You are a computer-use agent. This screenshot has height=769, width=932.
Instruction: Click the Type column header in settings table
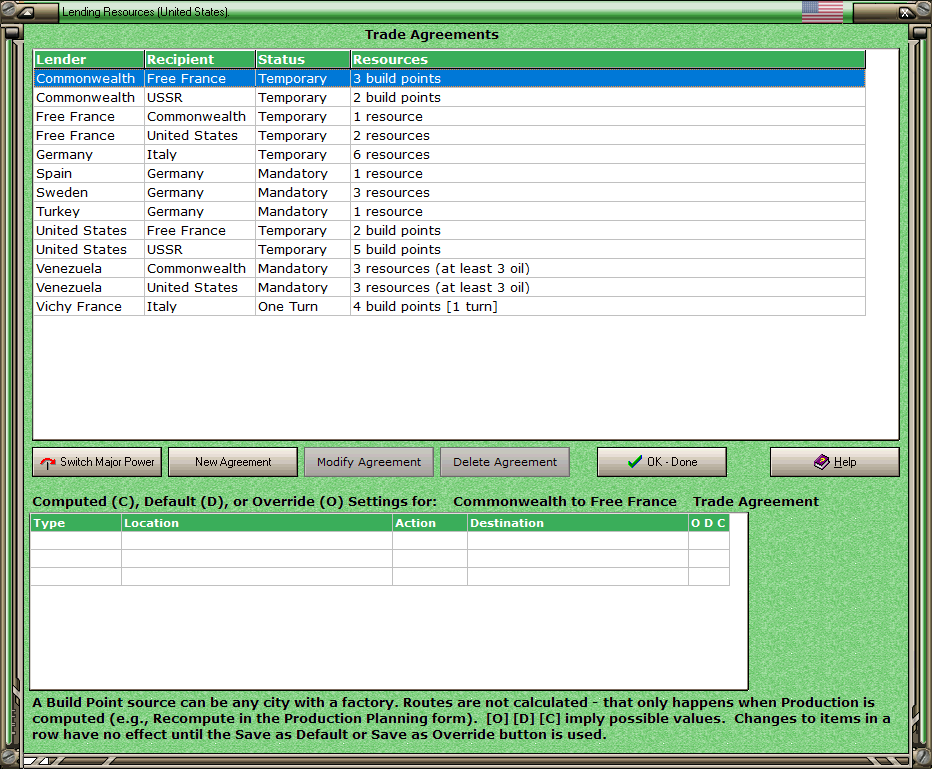click(x=75, y=523)
